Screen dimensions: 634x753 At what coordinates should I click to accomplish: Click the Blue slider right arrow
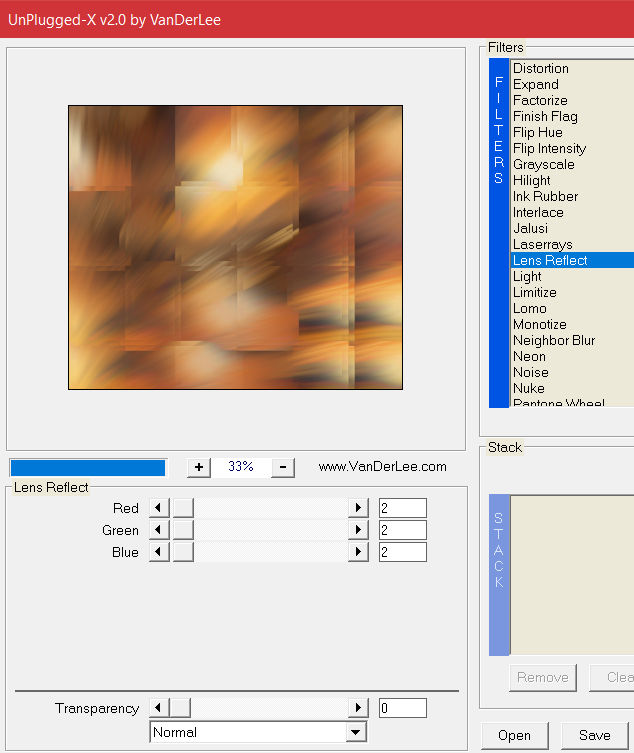coord(358,552)
